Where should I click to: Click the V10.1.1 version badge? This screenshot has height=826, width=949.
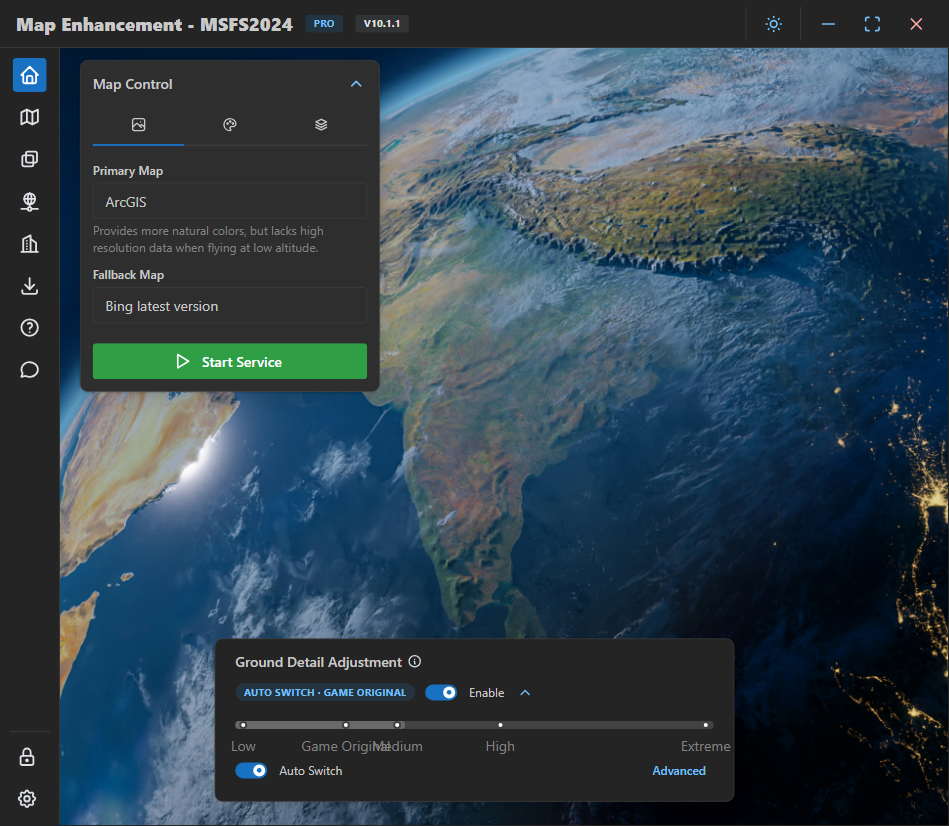[382, 24]
